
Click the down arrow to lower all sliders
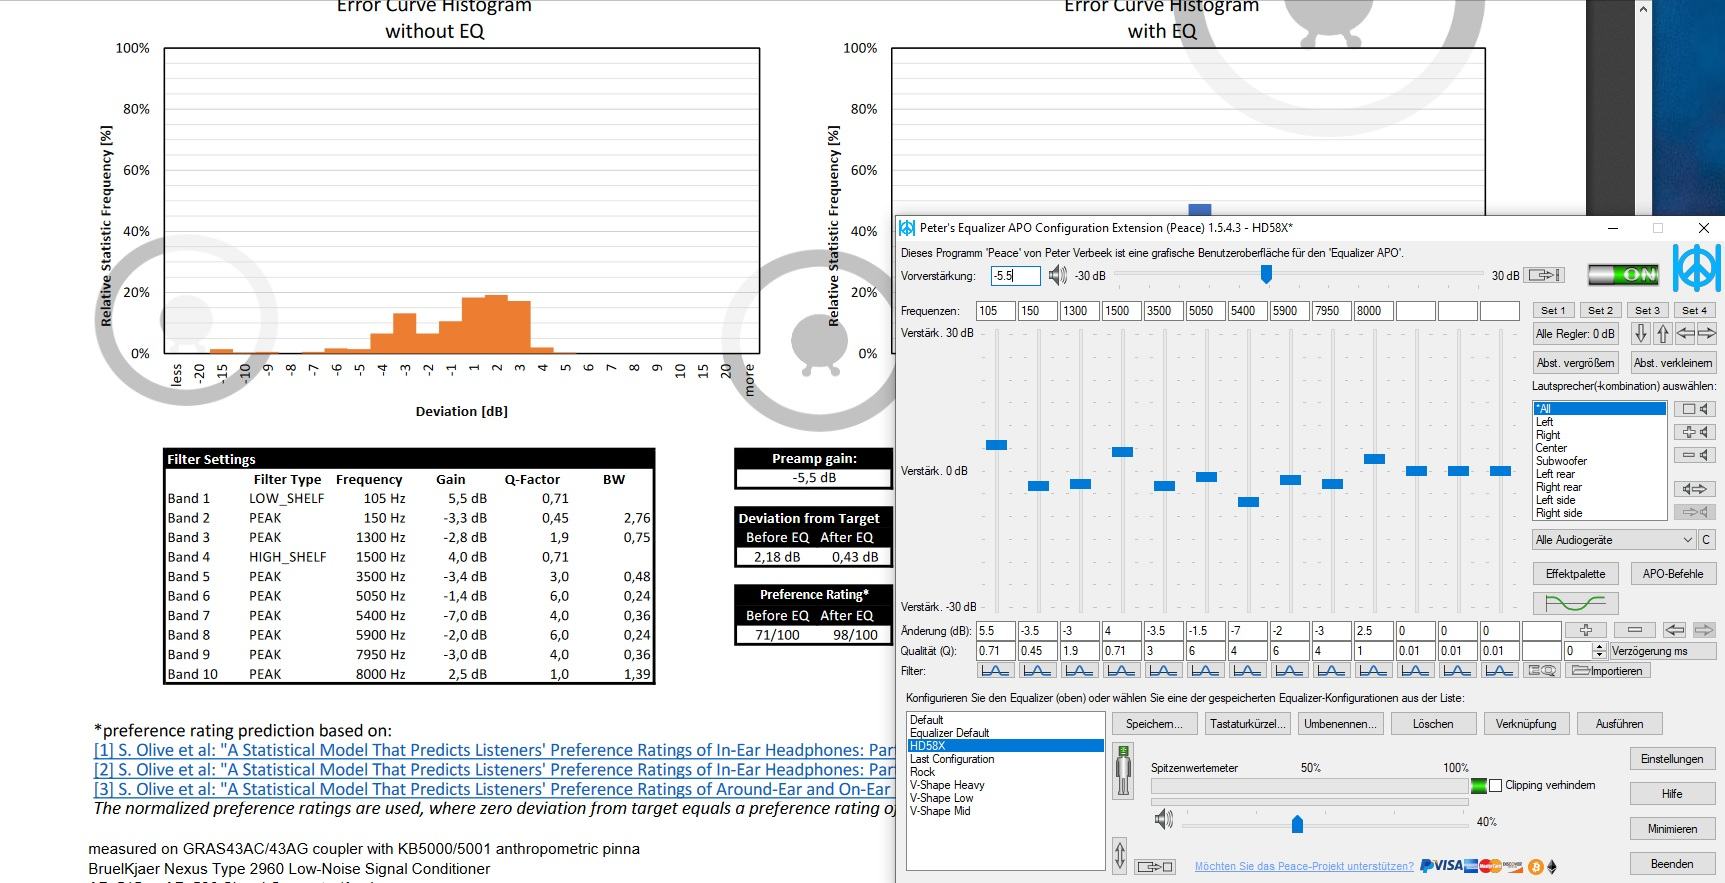point(1641,334)
